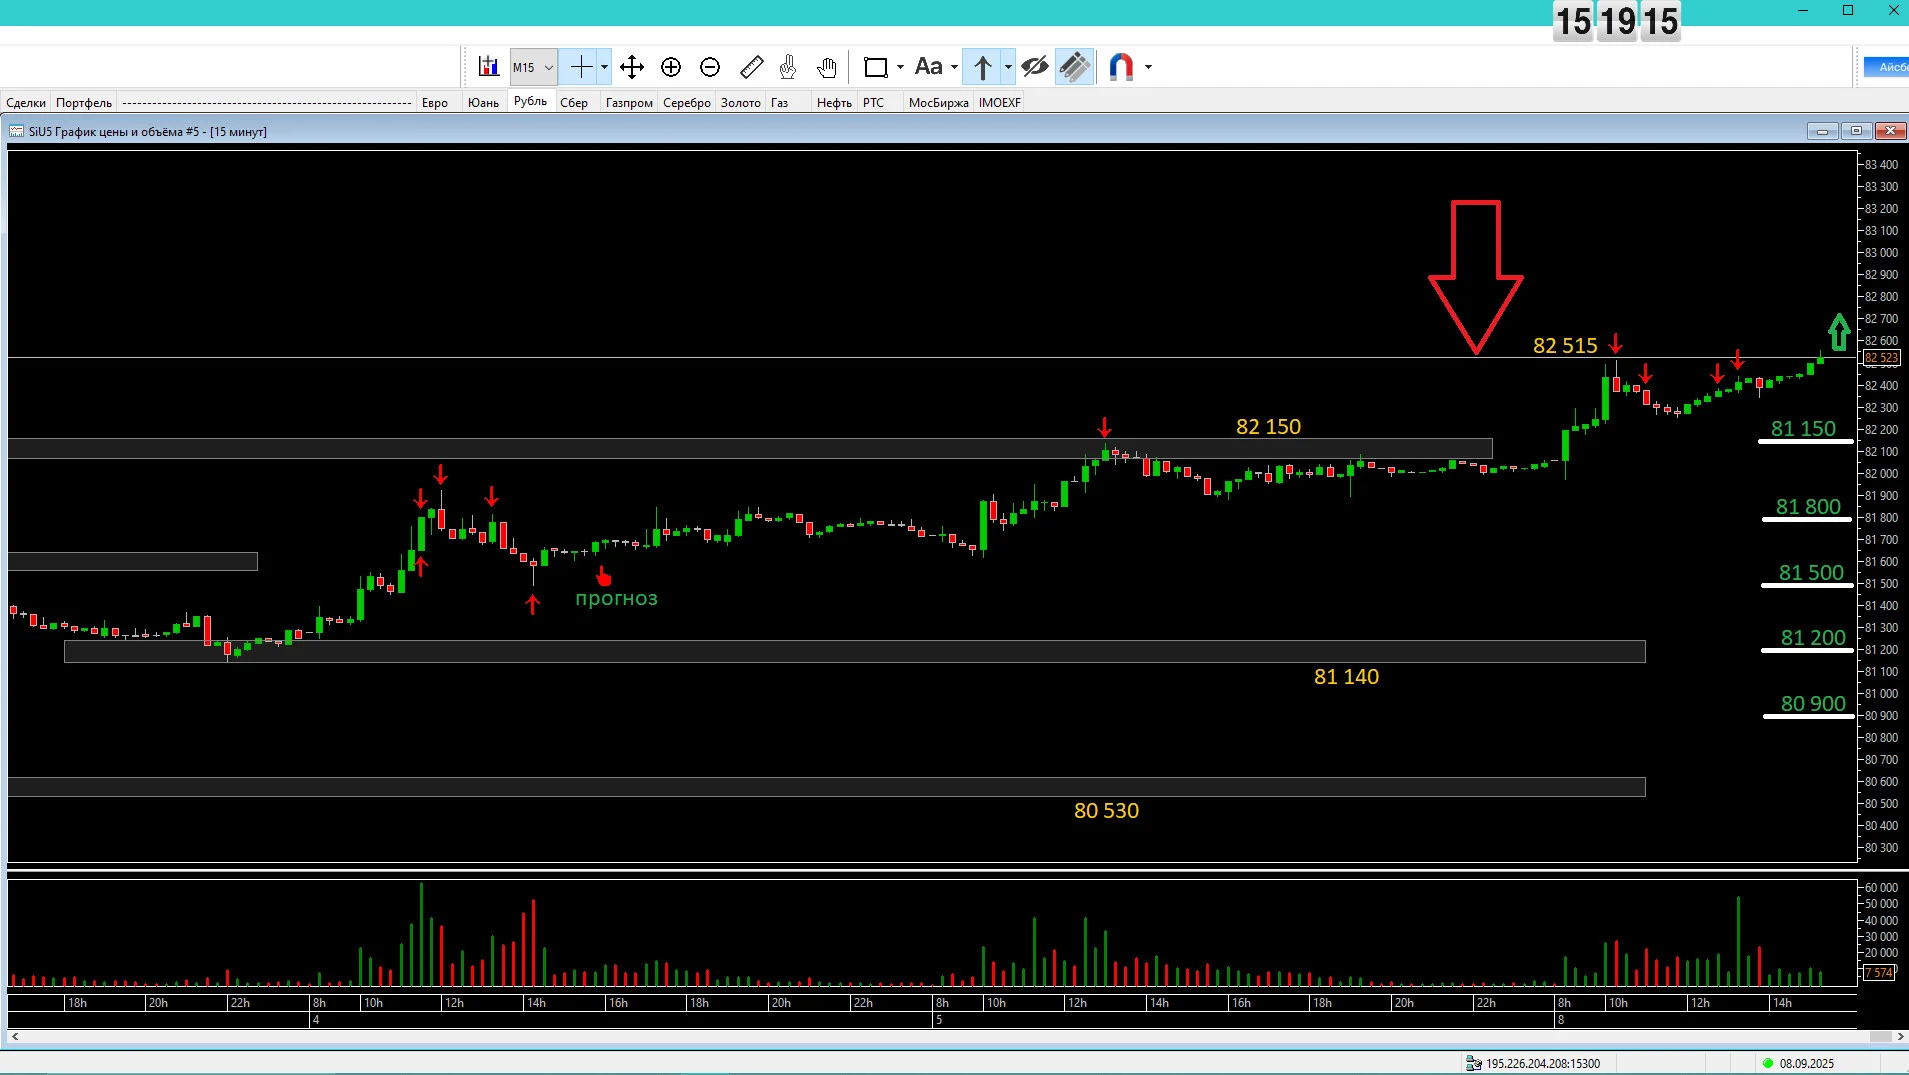Screen dimensions: 1909x1075
Task: Select the two-finger hand tool
Action: tap(788, 67)
